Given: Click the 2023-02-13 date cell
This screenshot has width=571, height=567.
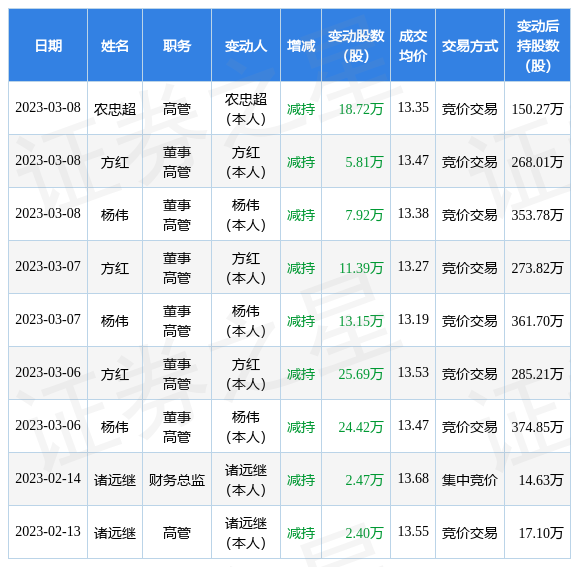Looking at the screenshot, I should tap(48, 532).
